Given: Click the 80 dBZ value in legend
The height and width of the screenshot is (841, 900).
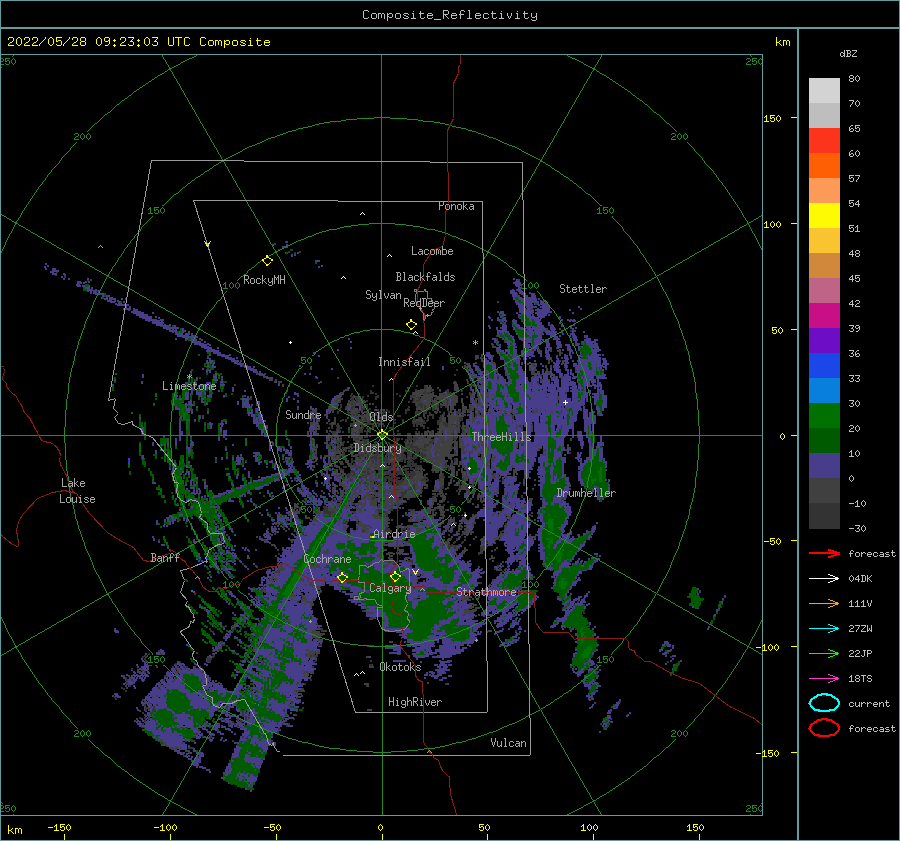Looking at the screenshot, I should 854,79.
